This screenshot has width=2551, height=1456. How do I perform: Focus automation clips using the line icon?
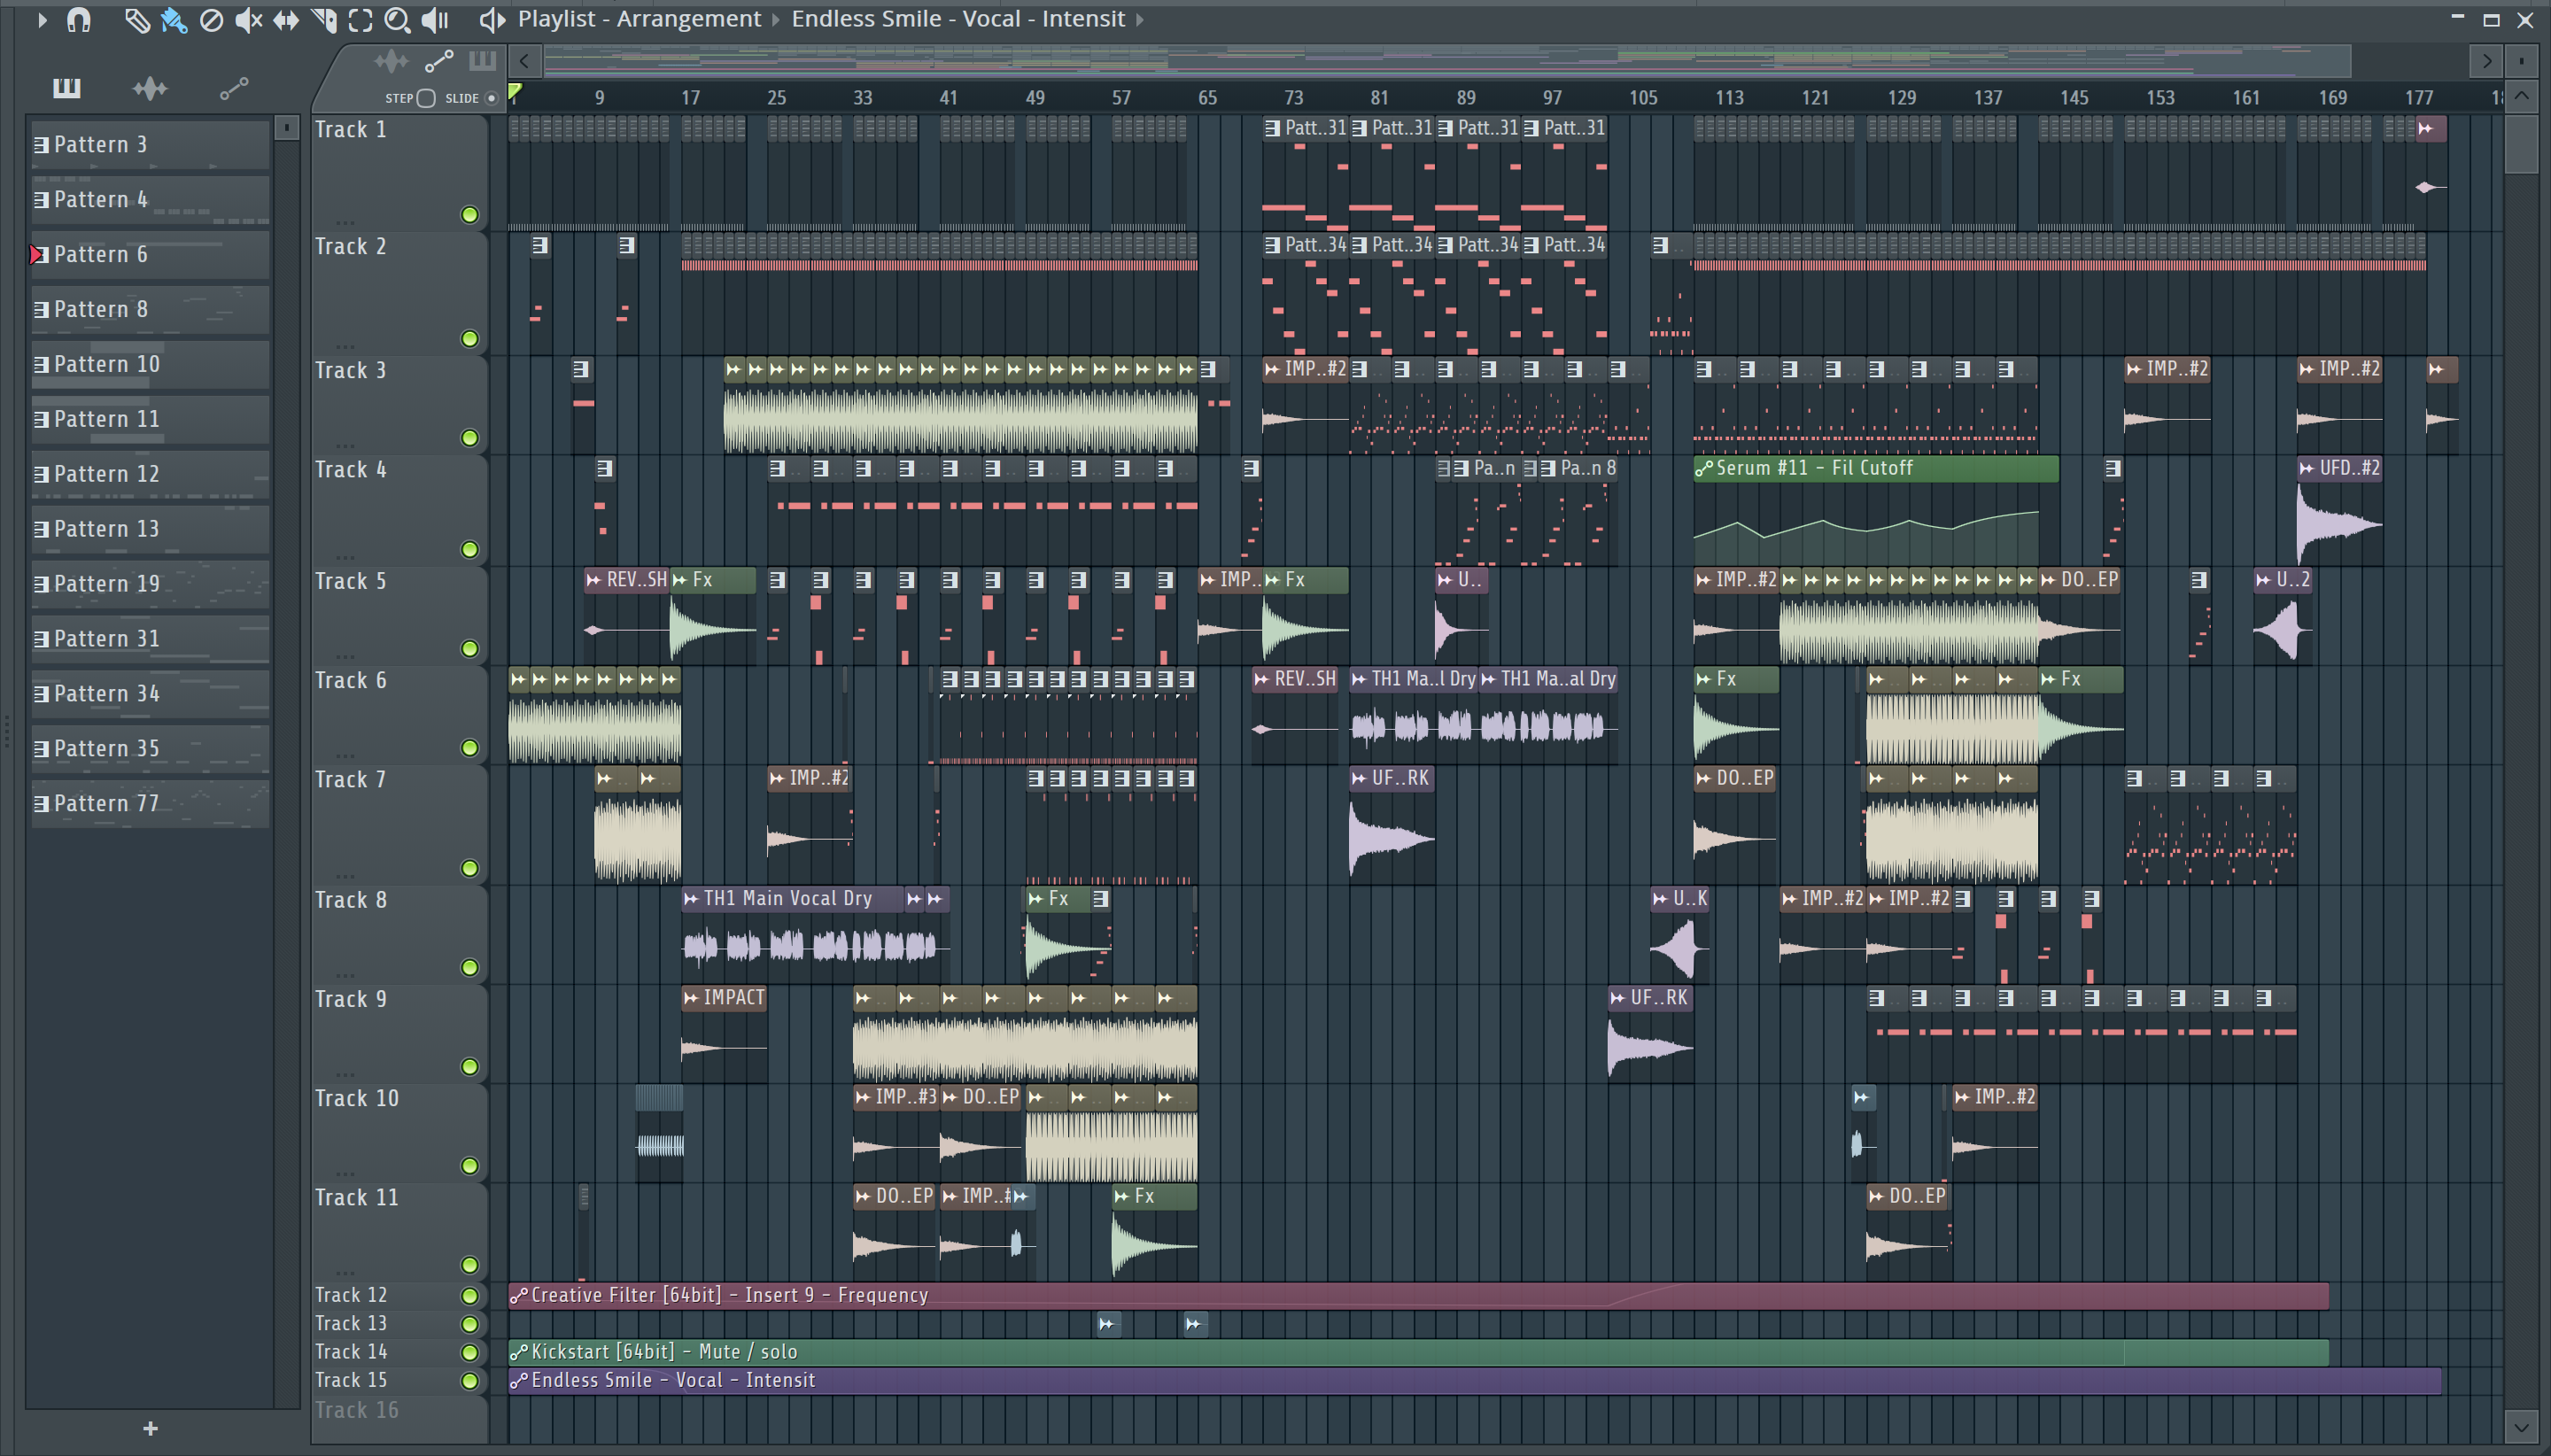click(439, 61)
